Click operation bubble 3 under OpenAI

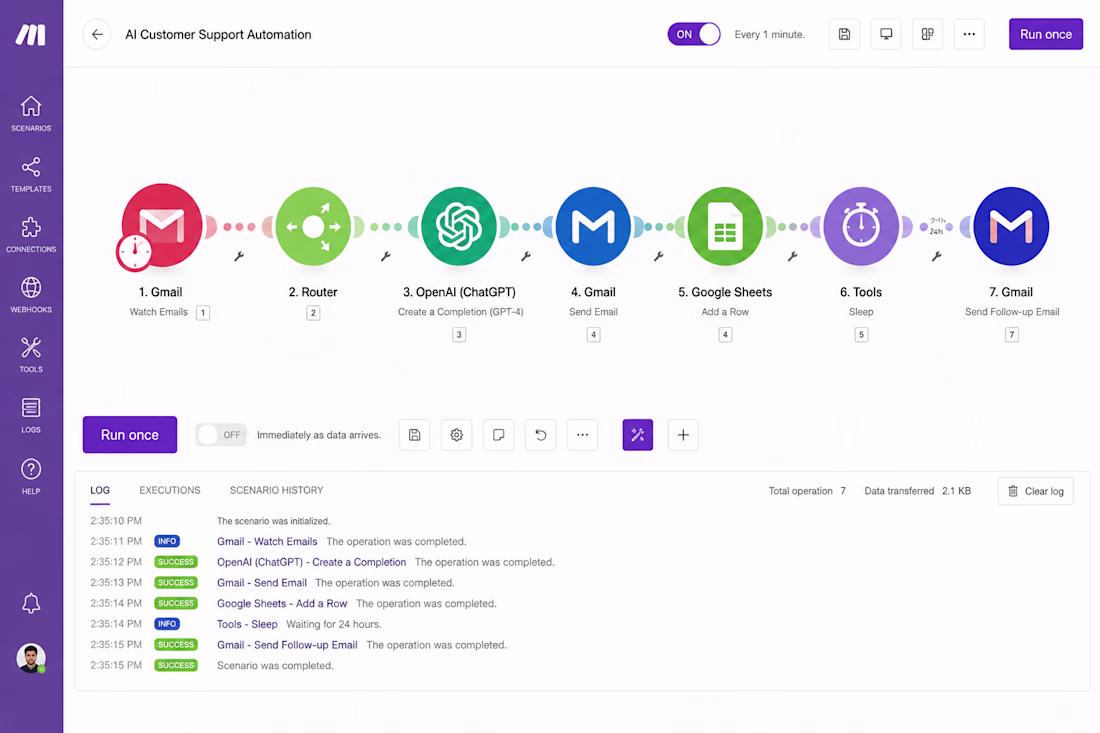click(459, 335)
